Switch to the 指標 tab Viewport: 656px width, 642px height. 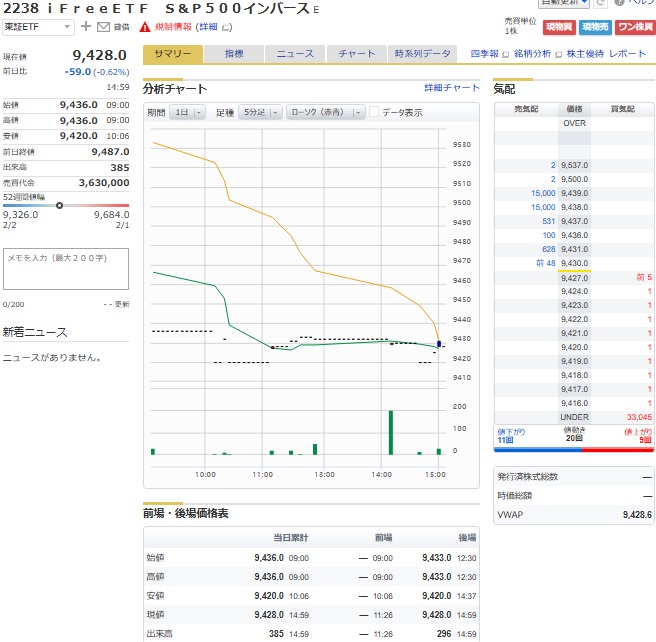[x=234, y=54]
